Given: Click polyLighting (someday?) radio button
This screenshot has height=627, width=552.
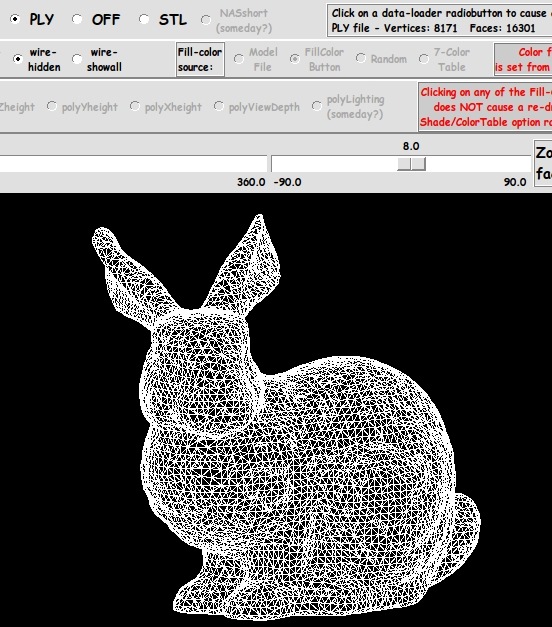Looking at the screenshot, I should [x=317, y=106].
